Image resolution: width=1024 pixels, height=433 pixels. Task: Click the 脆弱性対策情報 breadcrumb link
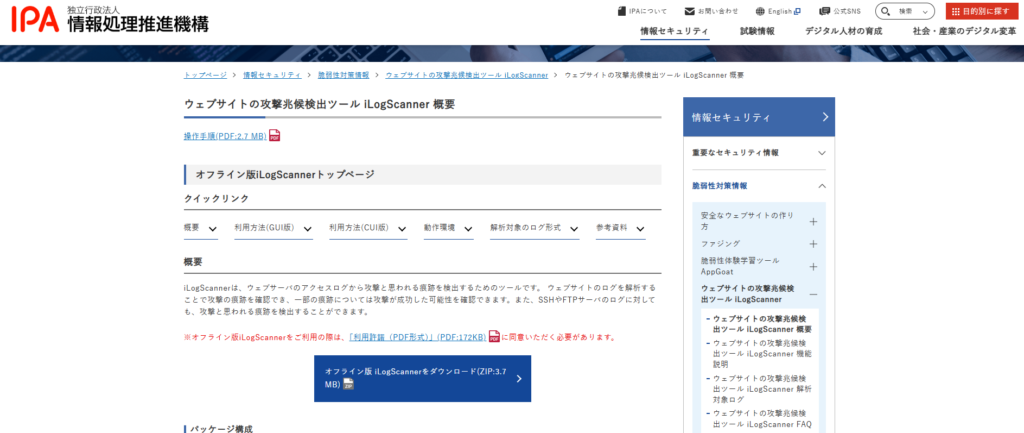(344, 75)
